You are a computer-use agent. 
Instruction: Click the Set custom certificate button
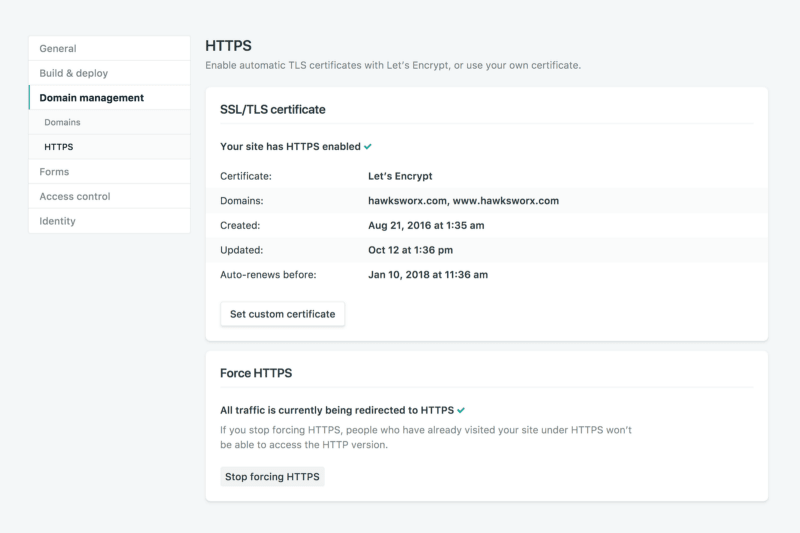(x=283, y=314)
